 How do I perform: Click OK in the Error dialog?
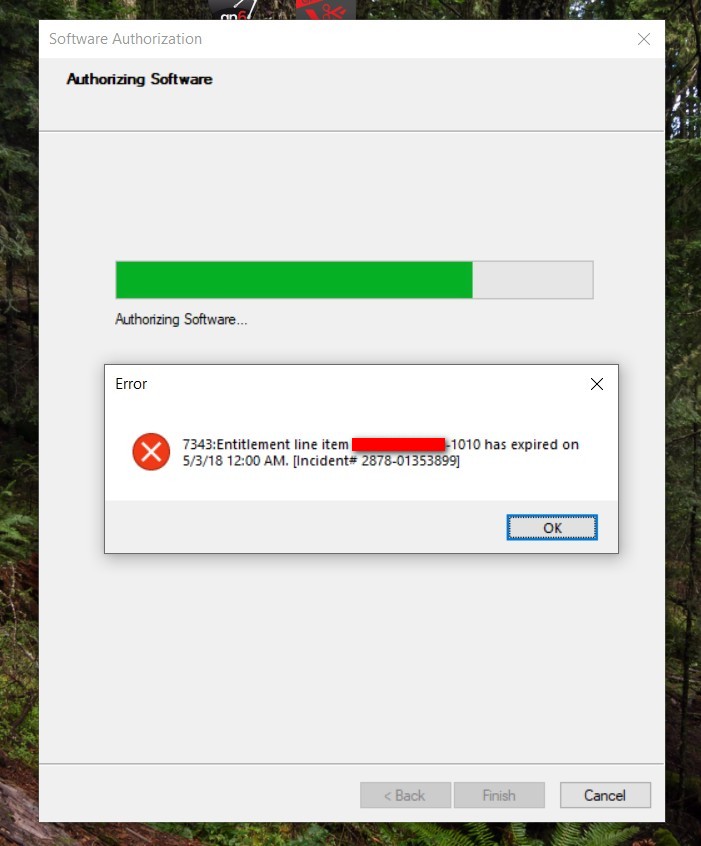pos(552,527)
